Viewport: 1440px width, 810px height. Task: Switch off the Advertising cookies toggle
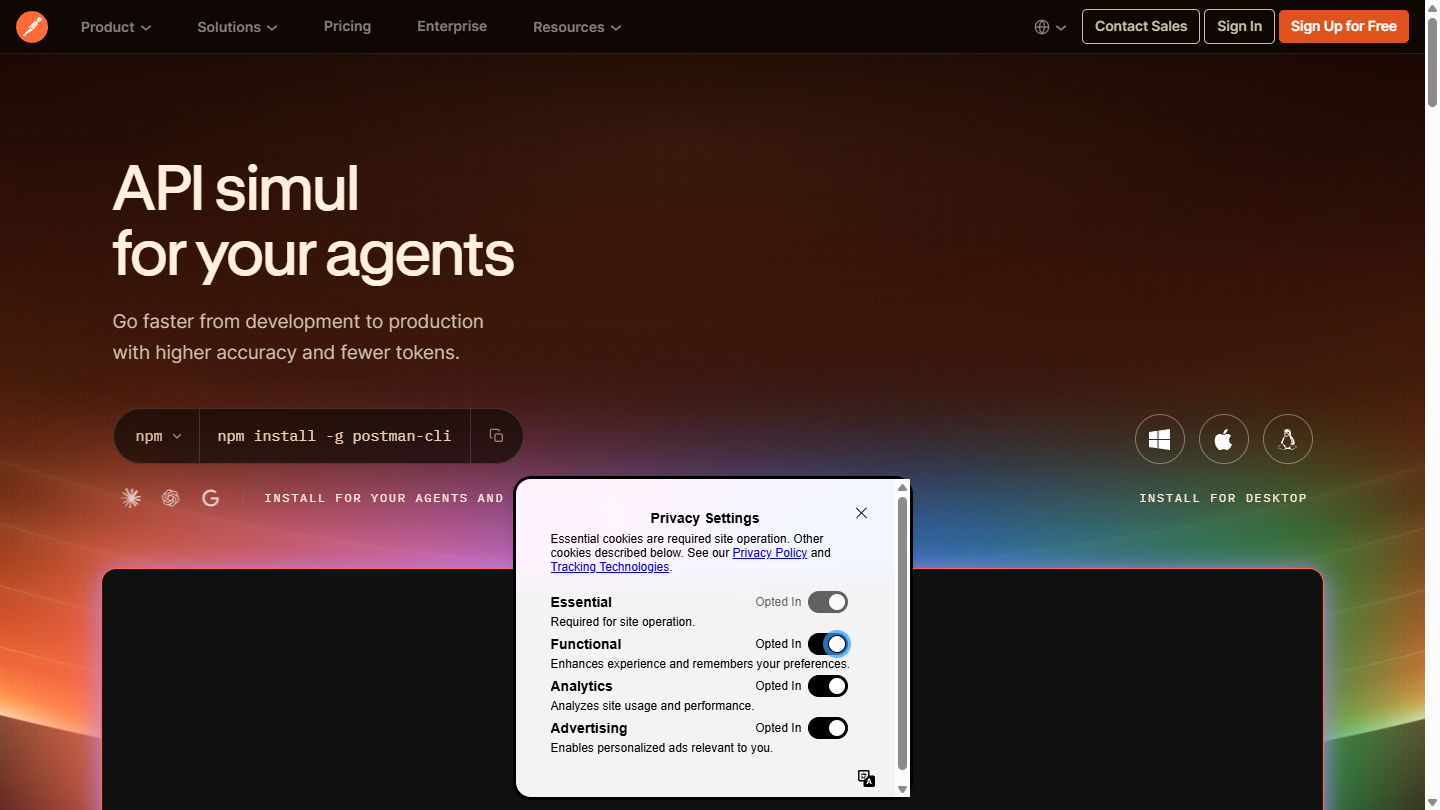(x=828, y=728)
